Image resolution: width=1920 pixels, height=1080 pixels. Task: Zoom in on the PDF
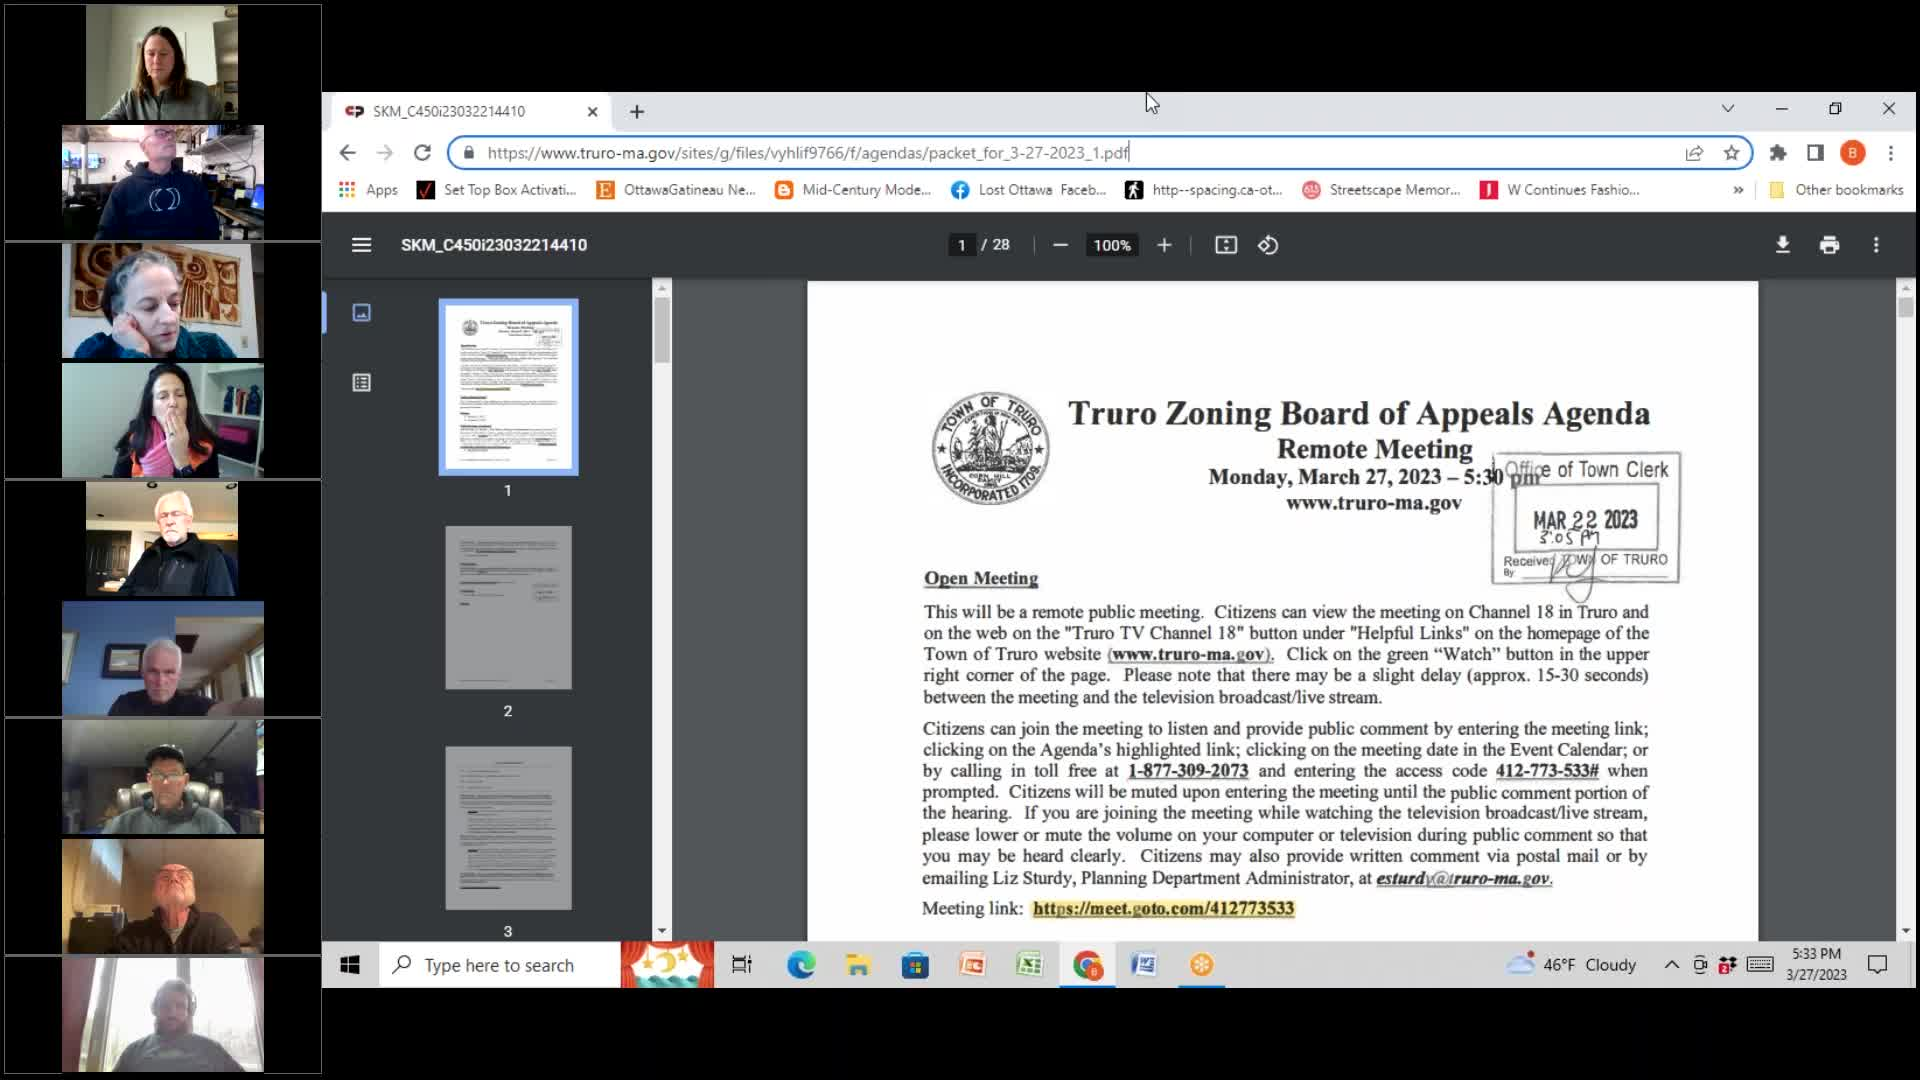[x=1164, y=245]
